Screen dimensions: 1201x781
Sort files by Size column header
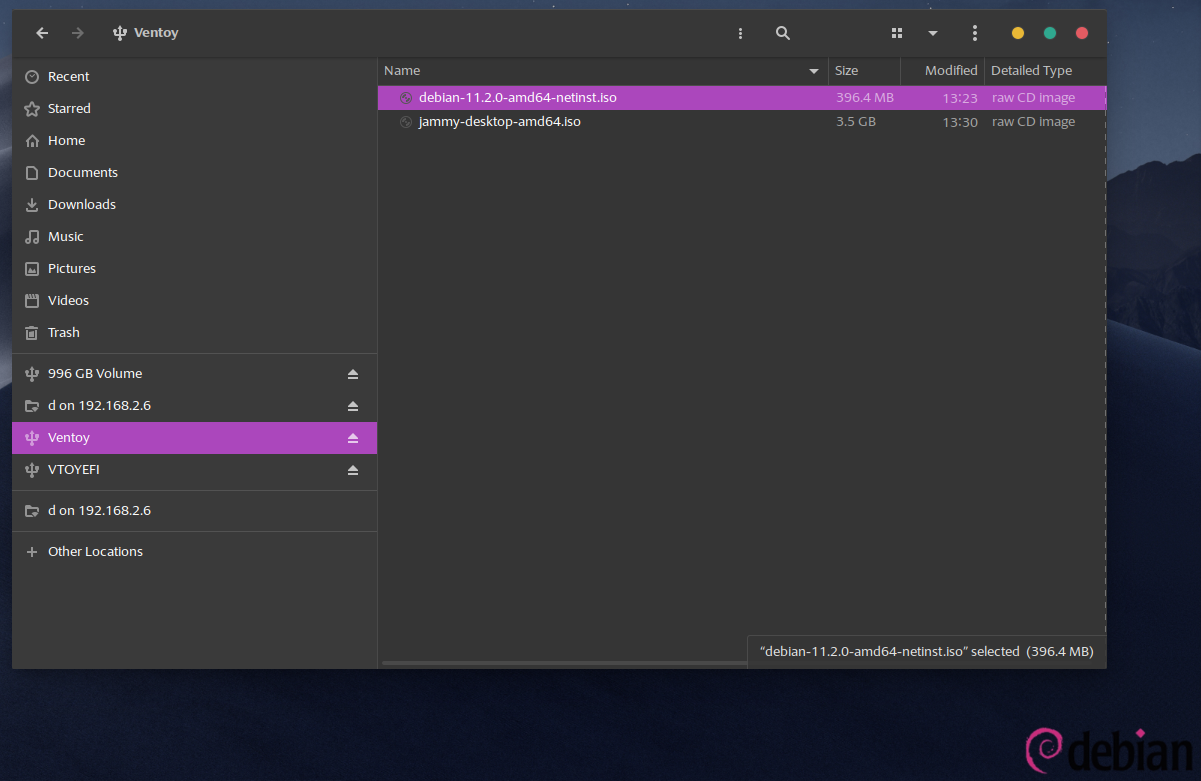pos(863,71)
